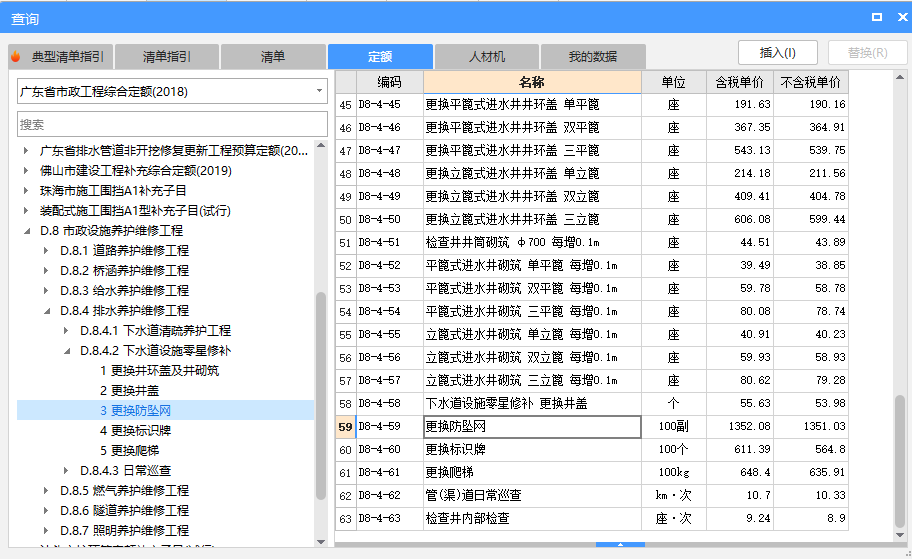Screen dimensions: 912x559
Task: Open the 广东省市政工程综合定额(2018) dropdown
Action: [x=319, y=91]
